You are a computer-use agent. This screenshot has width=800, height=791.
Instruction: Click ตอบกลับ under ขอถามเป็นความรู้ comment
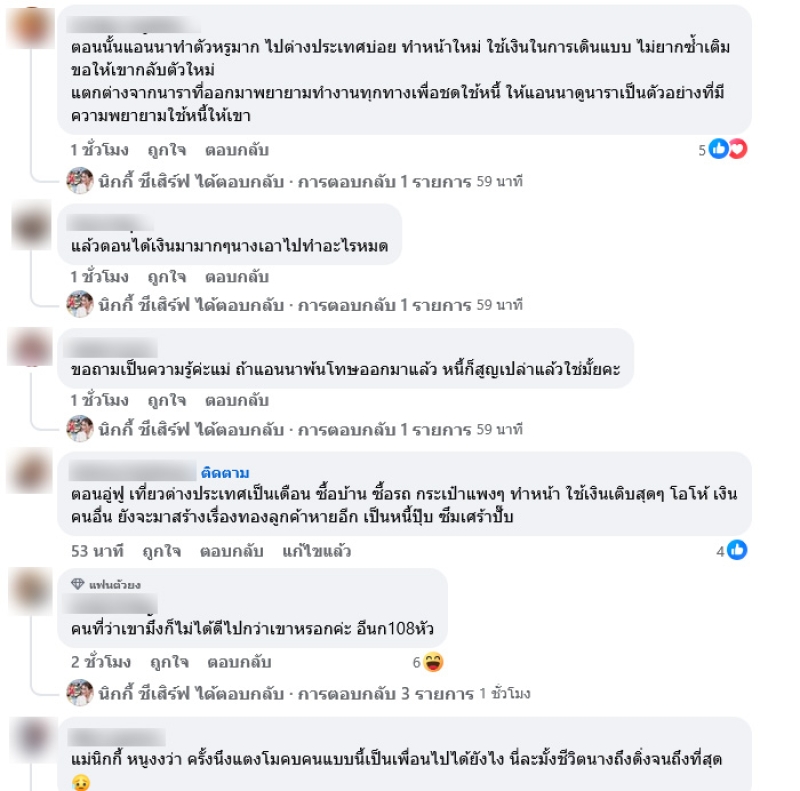pyautogui.click(x=237, y=400)
